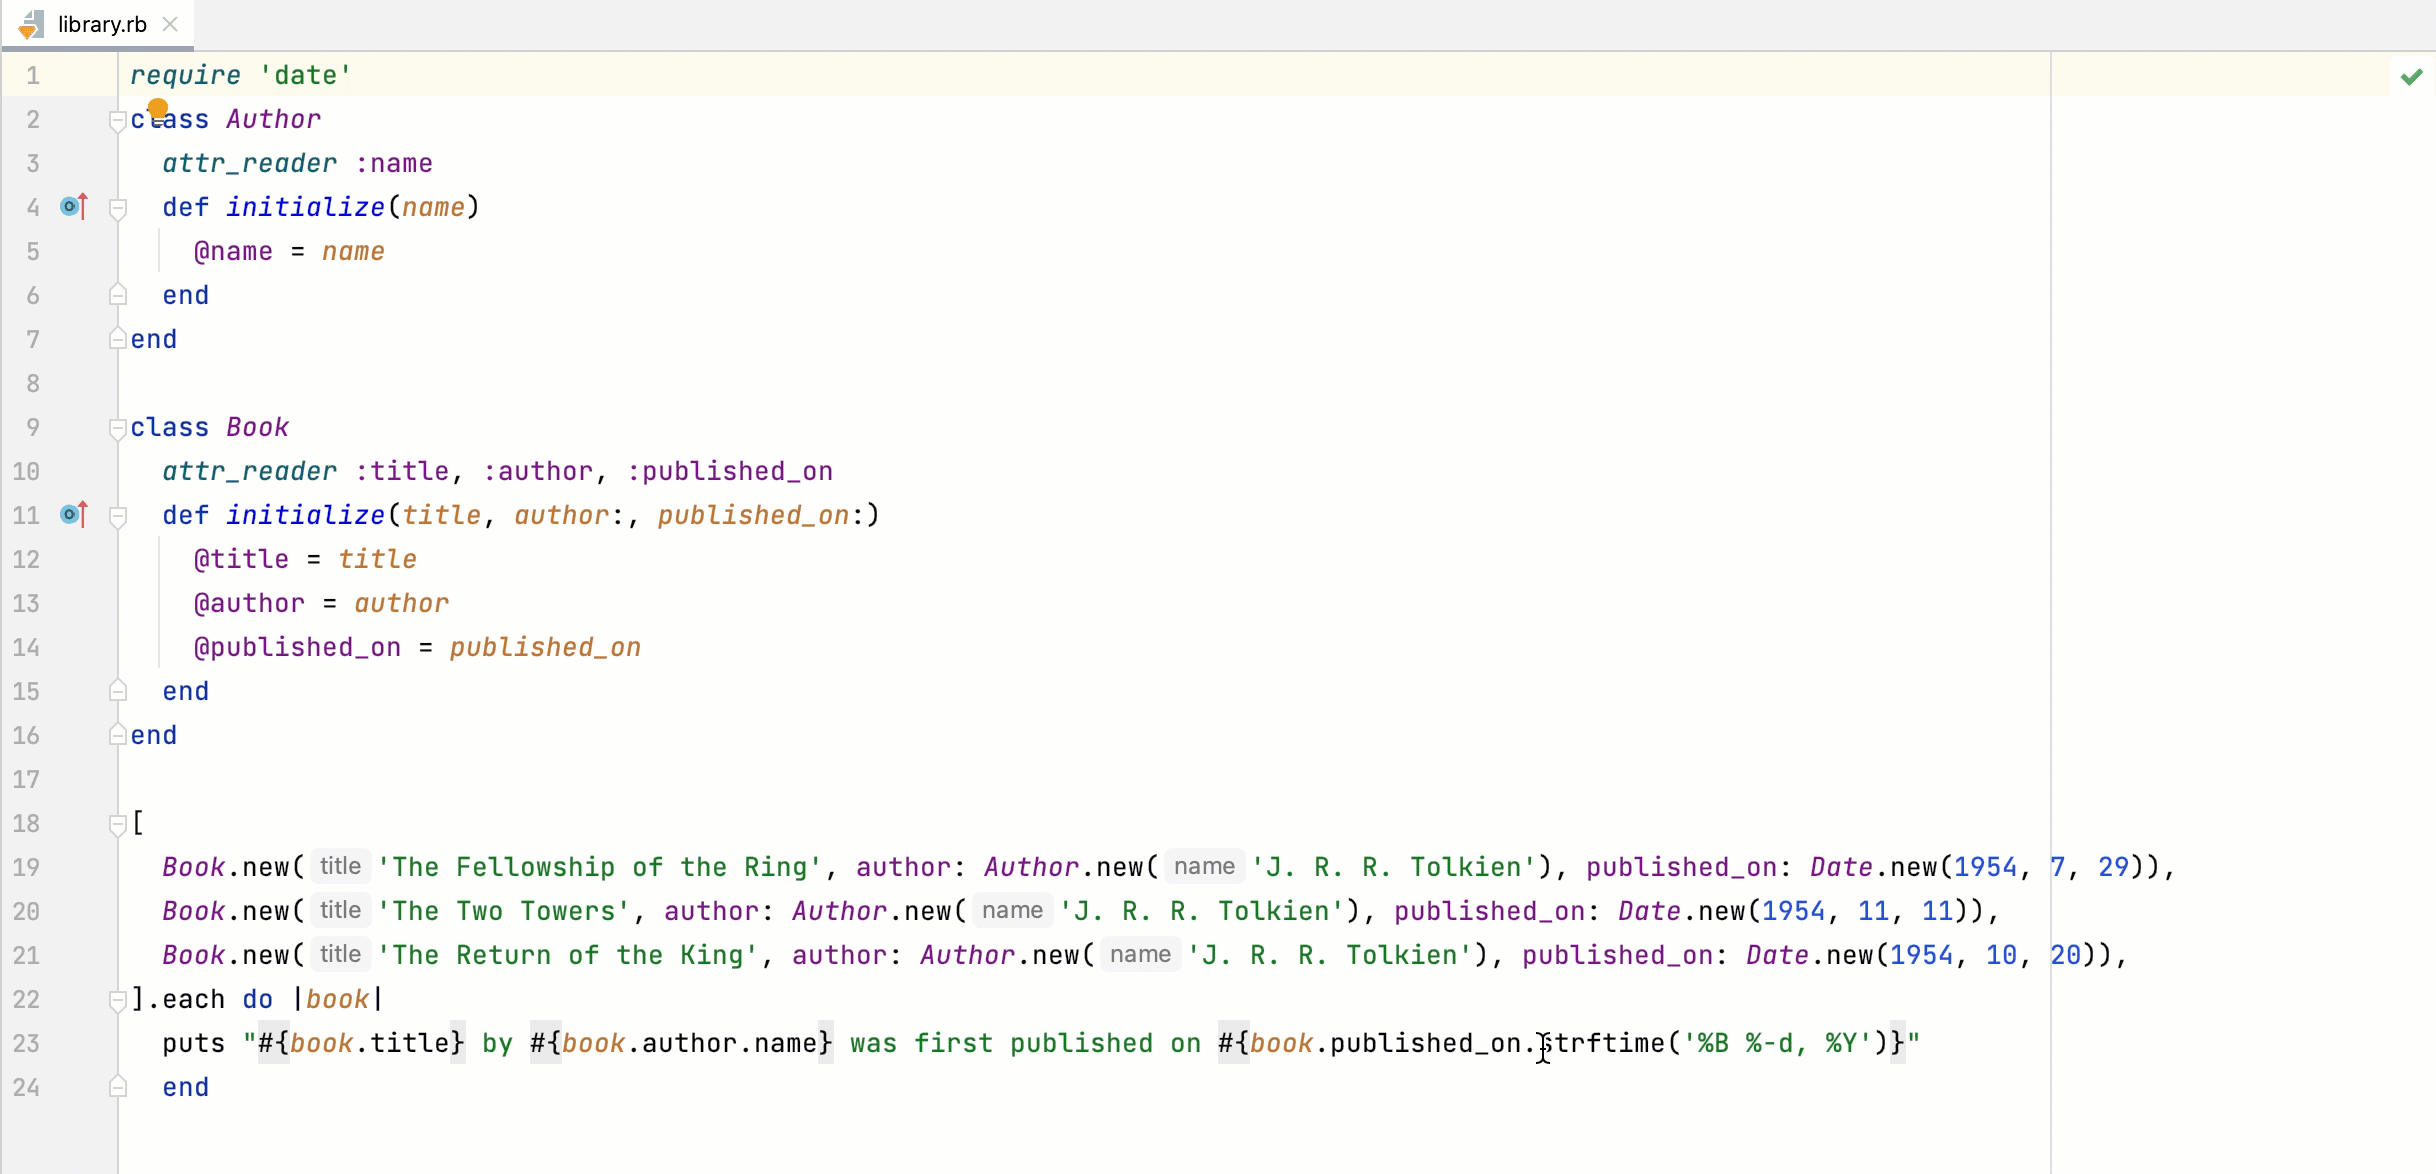
Task: Collapse the class Author fold marker
Action: click(117, 121)
